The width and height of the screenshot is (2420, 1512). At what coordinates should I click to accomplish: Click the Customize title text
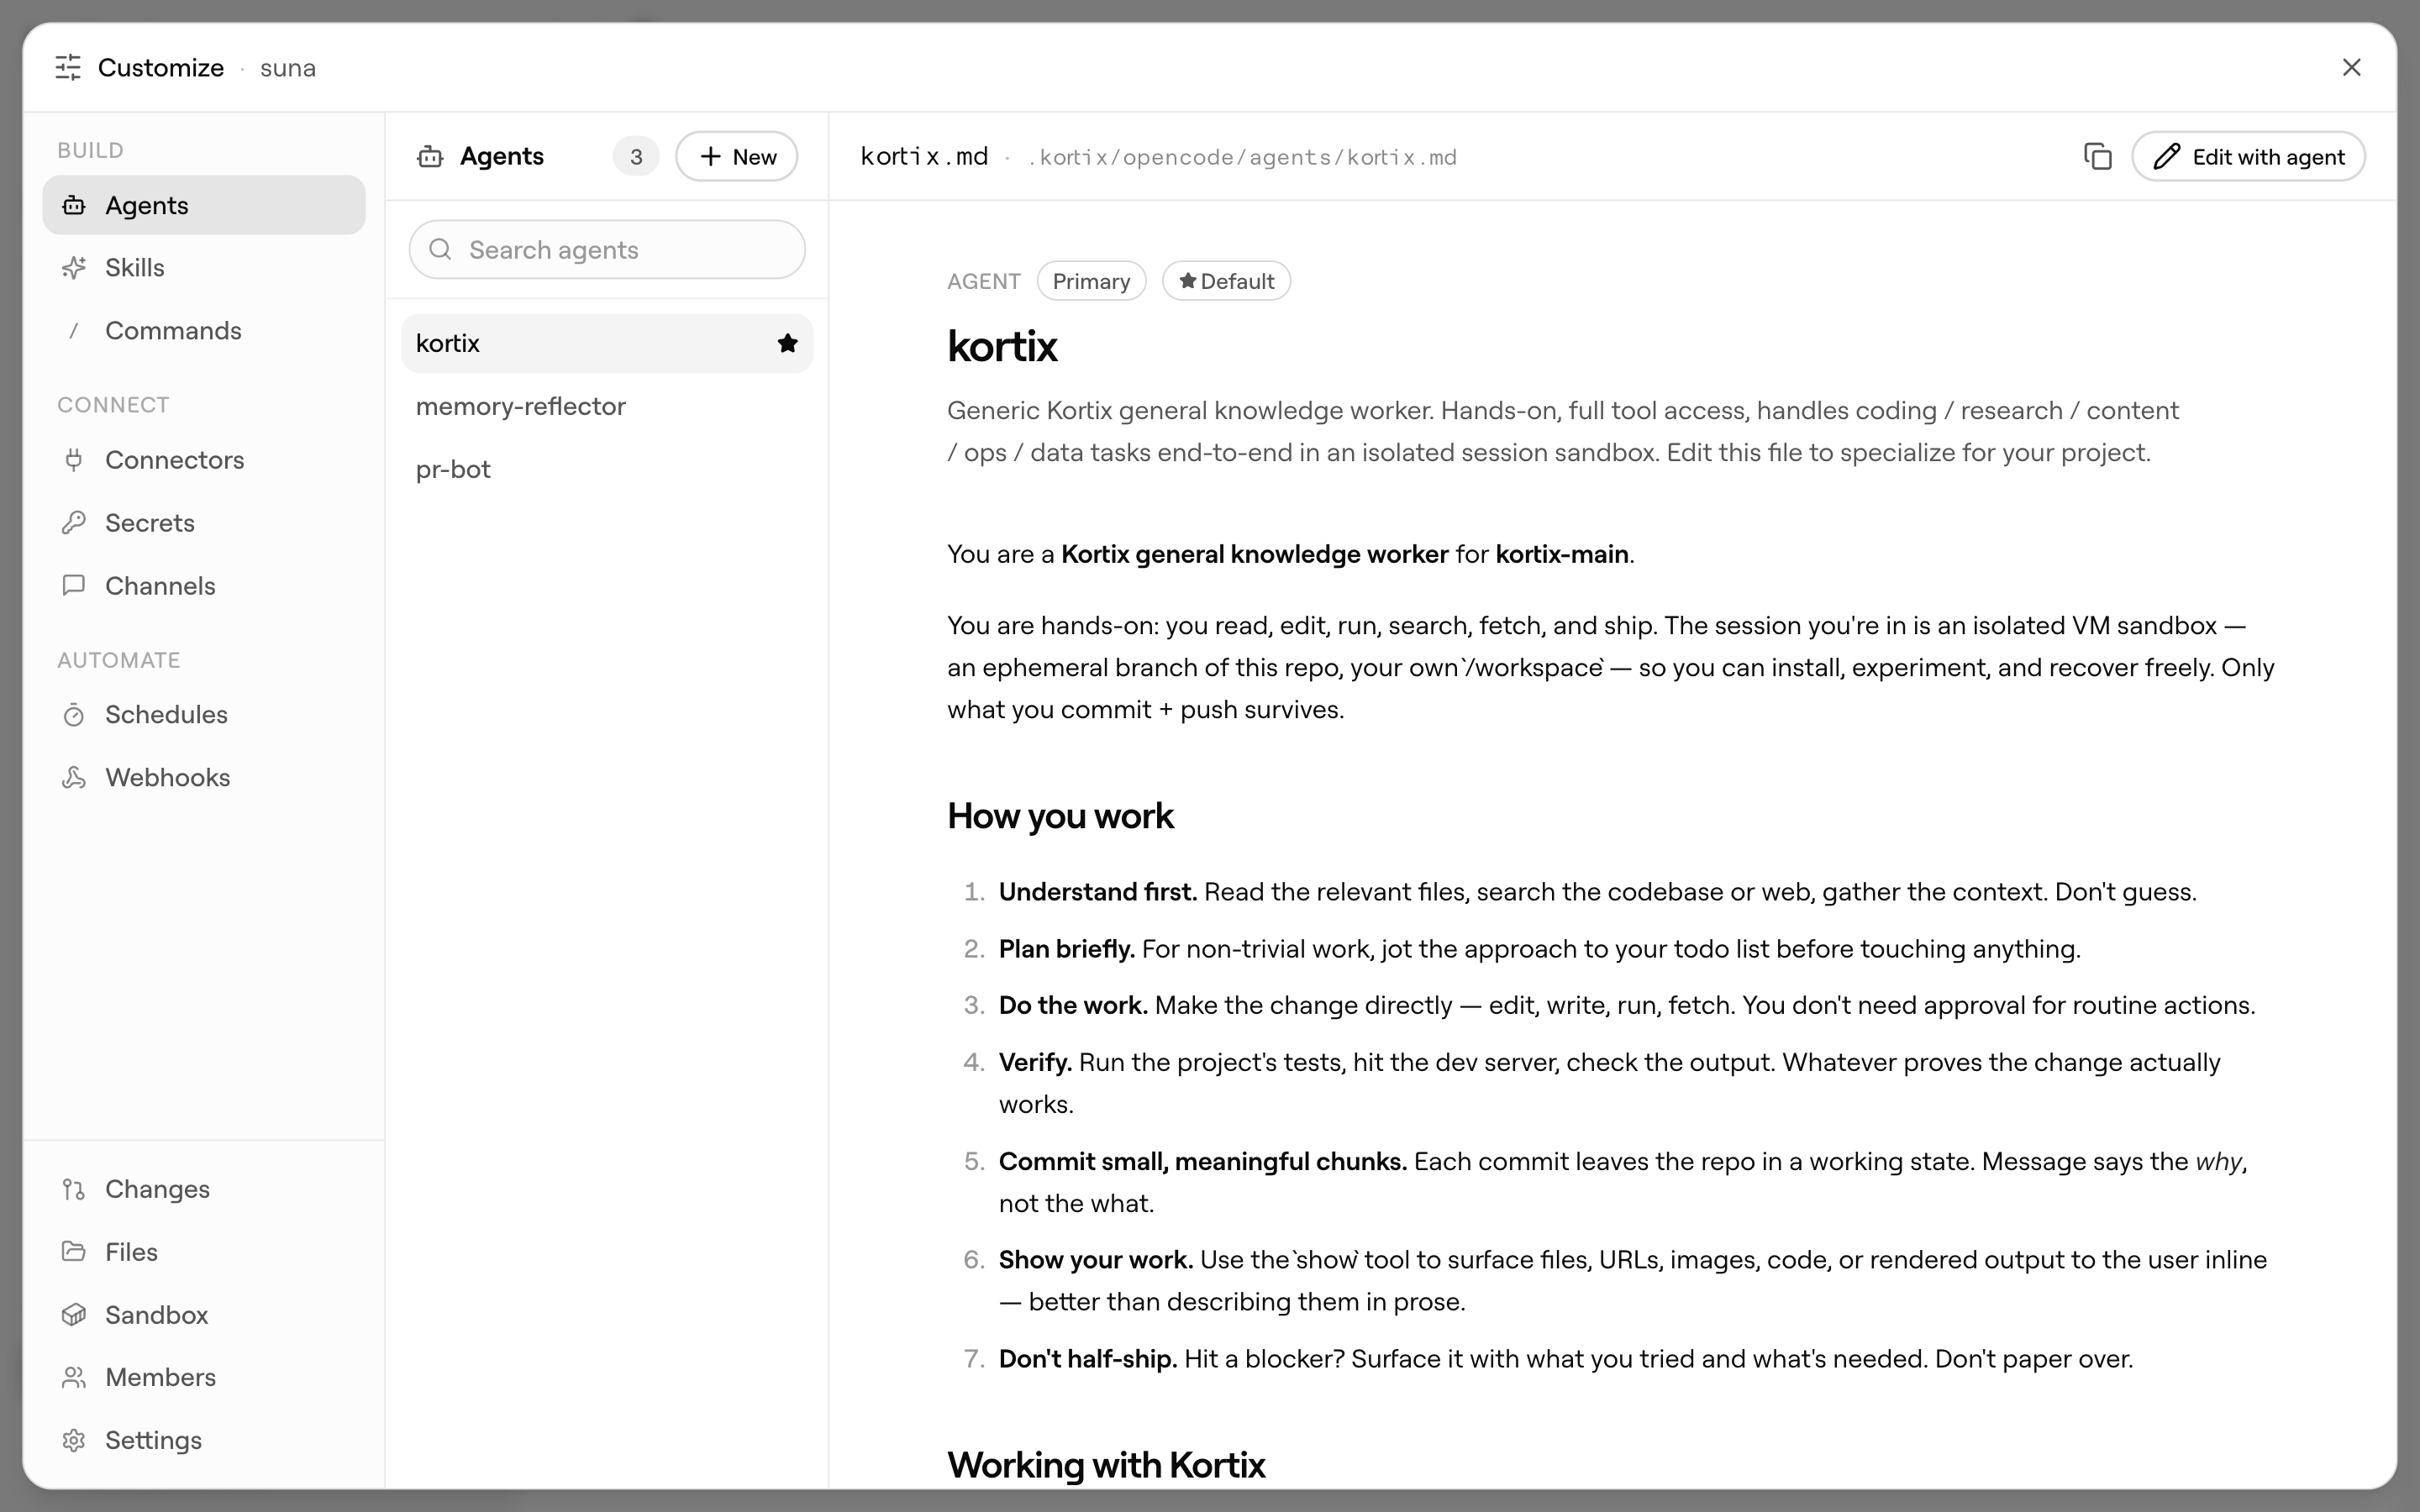(161, 68)
